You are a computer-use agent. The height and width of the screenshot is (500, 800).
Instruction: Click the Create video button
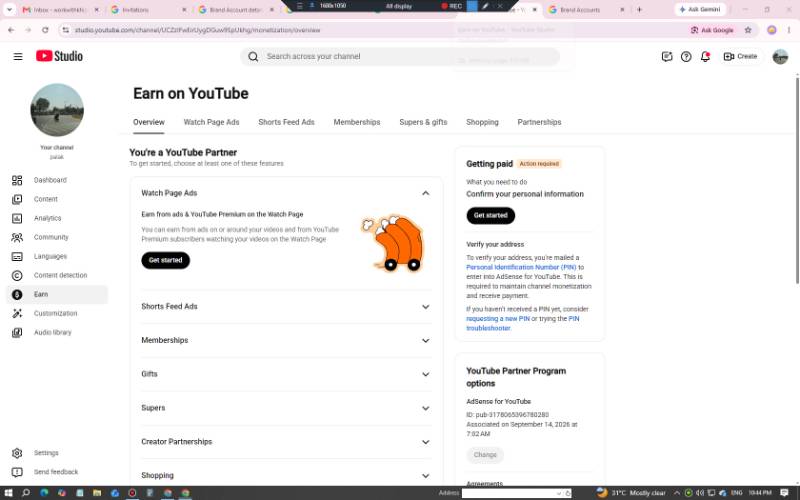point(740,57)
